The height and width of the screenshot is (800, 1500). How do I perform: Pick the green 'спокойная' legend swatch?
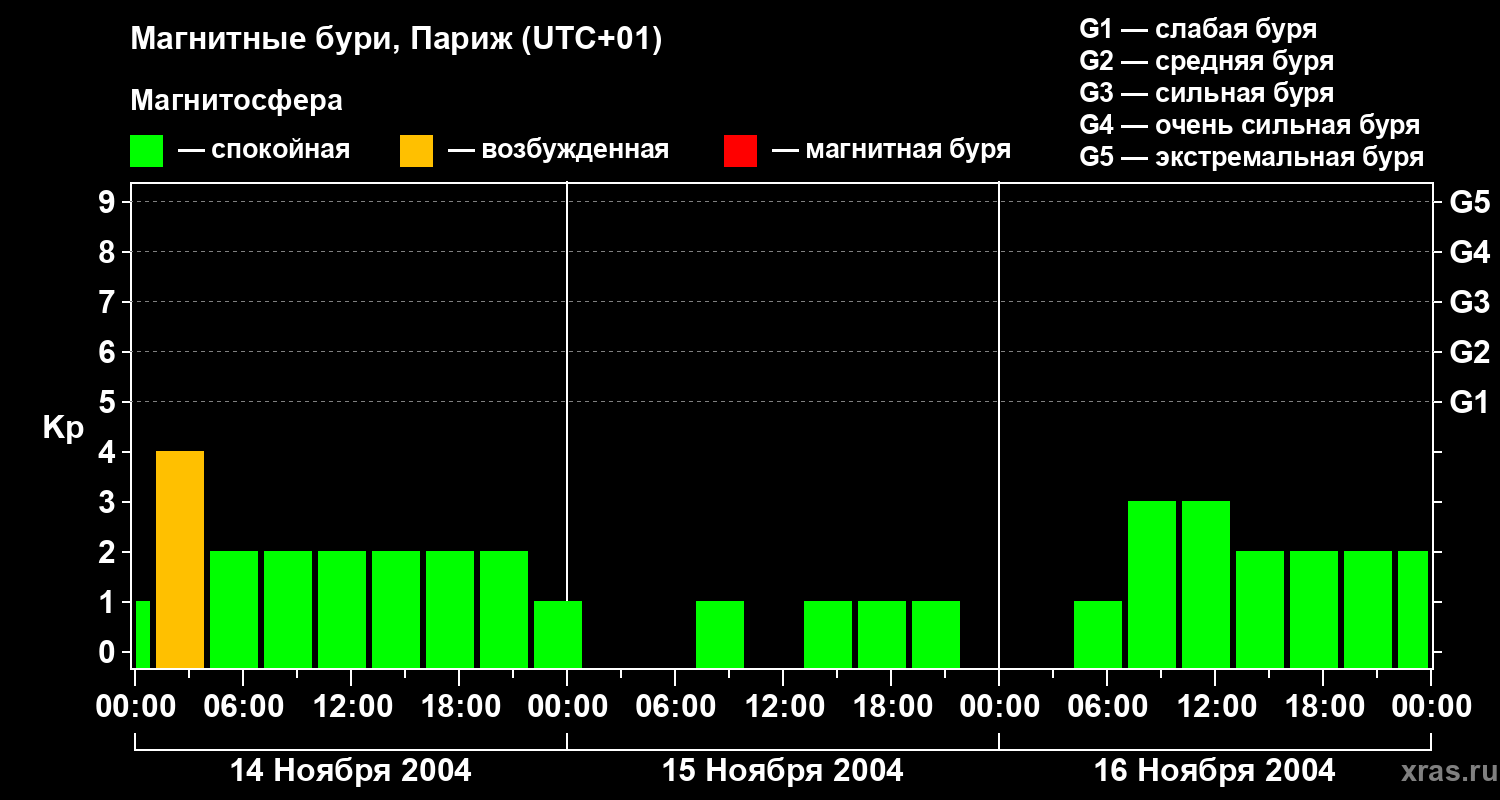(x=147, y=151)
